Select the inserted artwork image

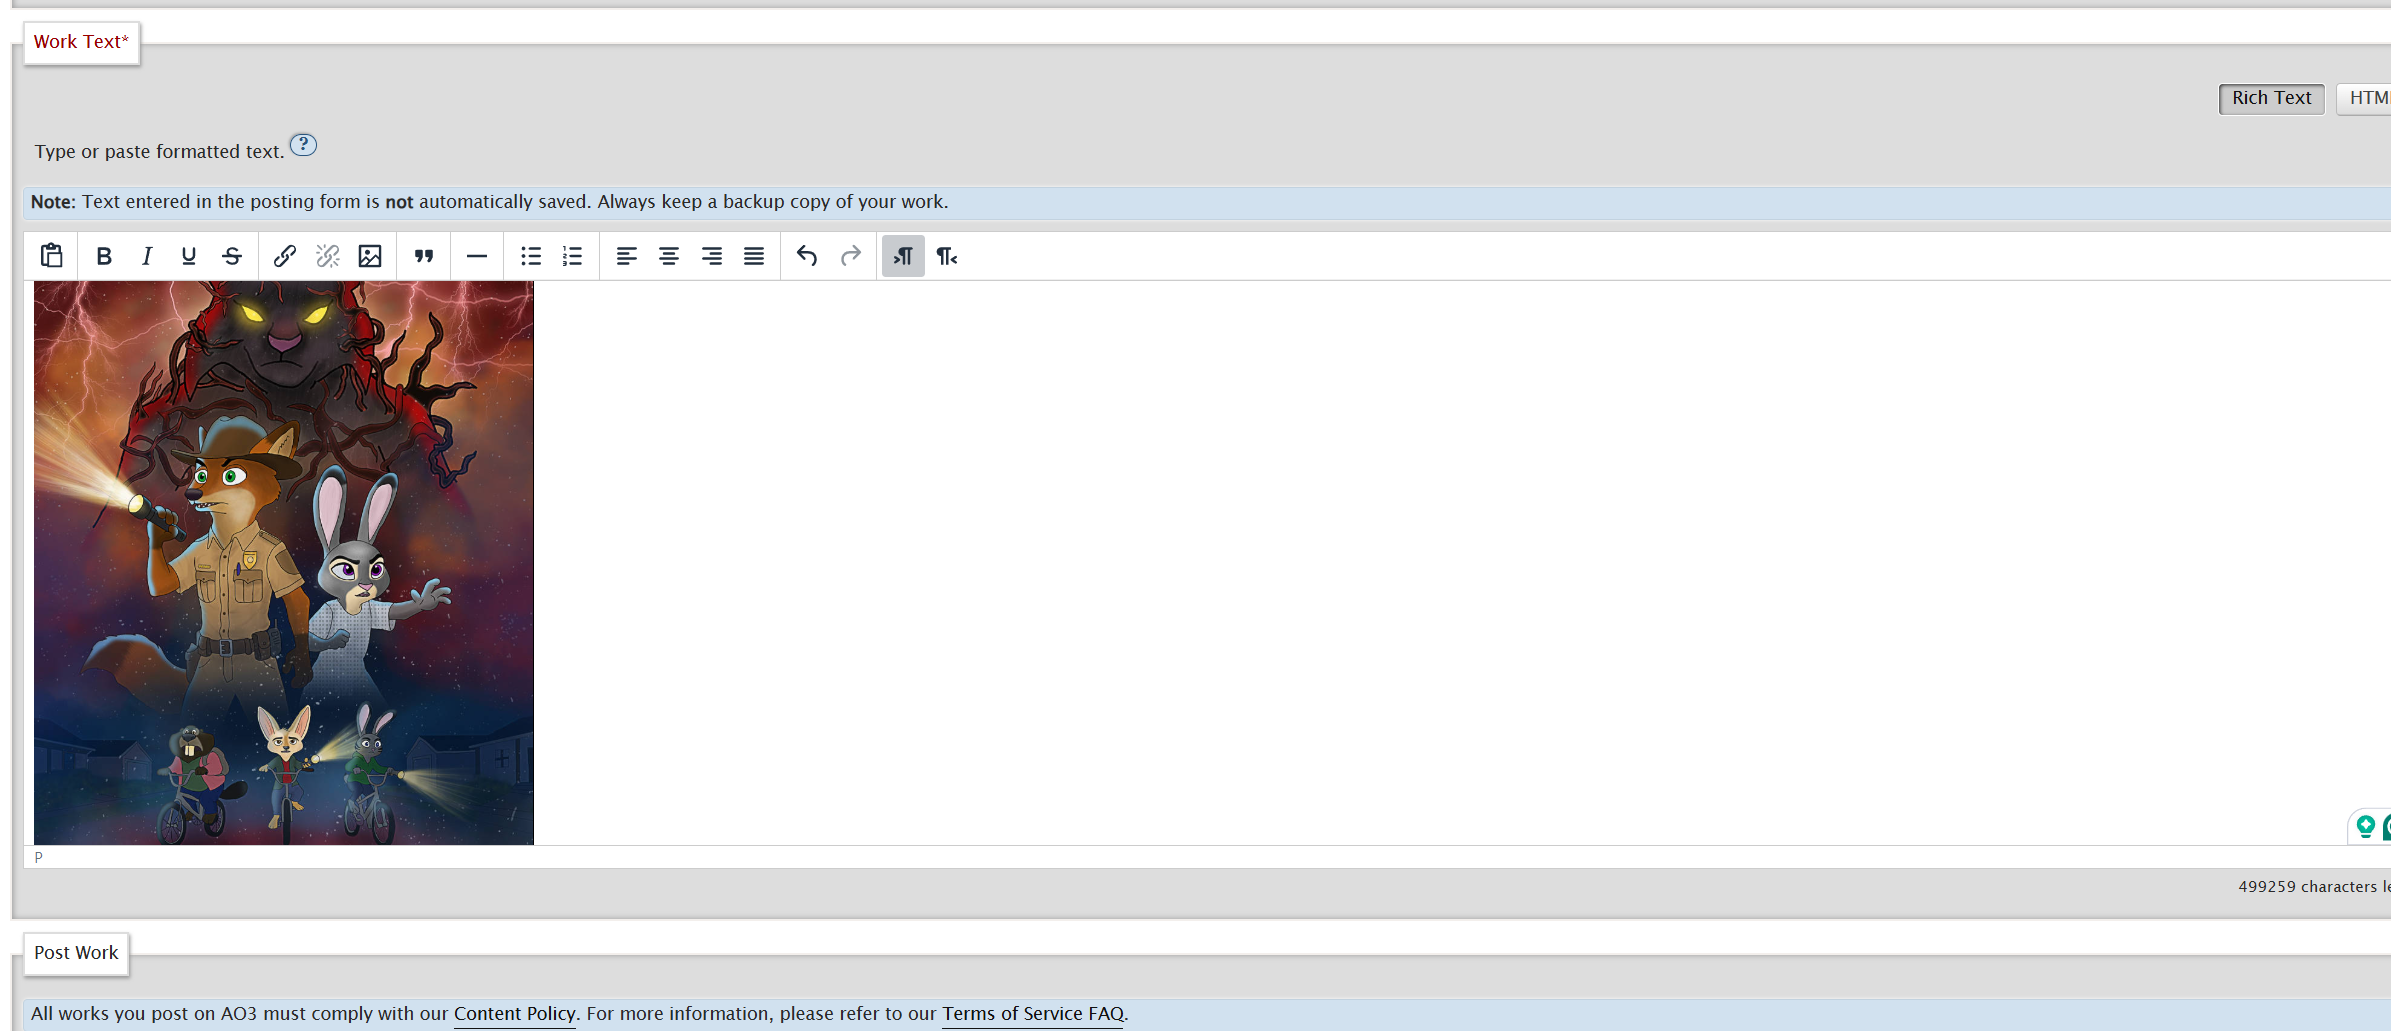284,562
